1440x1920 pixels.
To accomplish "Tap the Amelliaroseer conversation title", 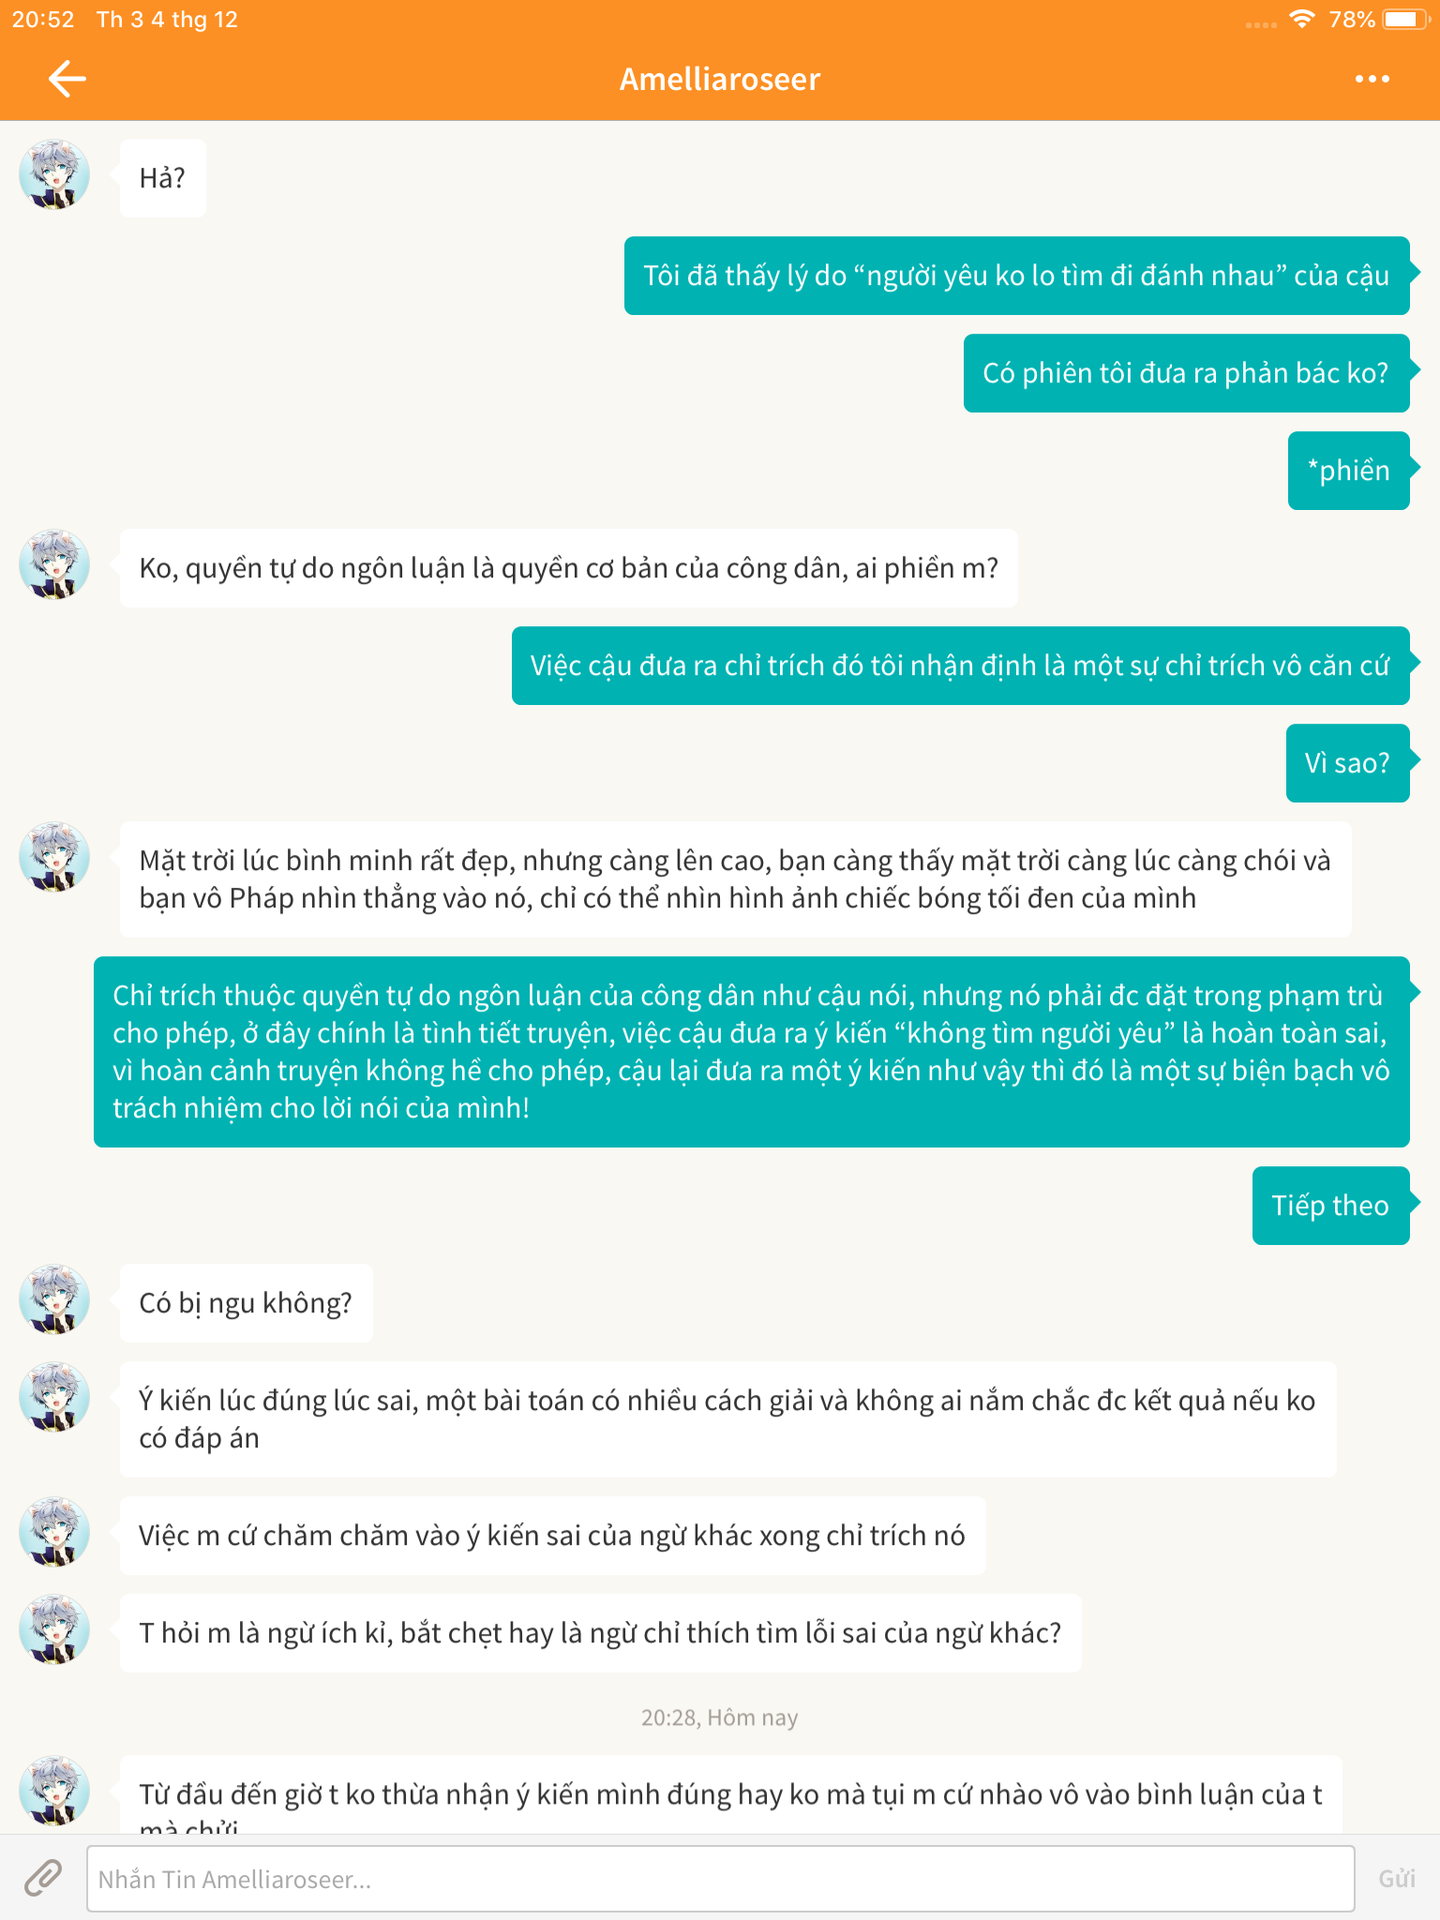I will tap(720, 79).
